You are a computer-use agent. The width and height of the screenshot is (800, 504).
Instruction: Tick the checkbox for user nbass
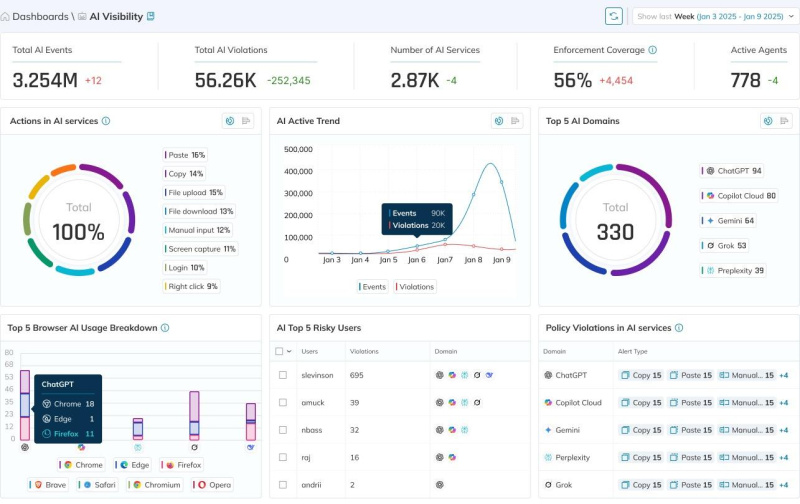[x=283, y=429]
